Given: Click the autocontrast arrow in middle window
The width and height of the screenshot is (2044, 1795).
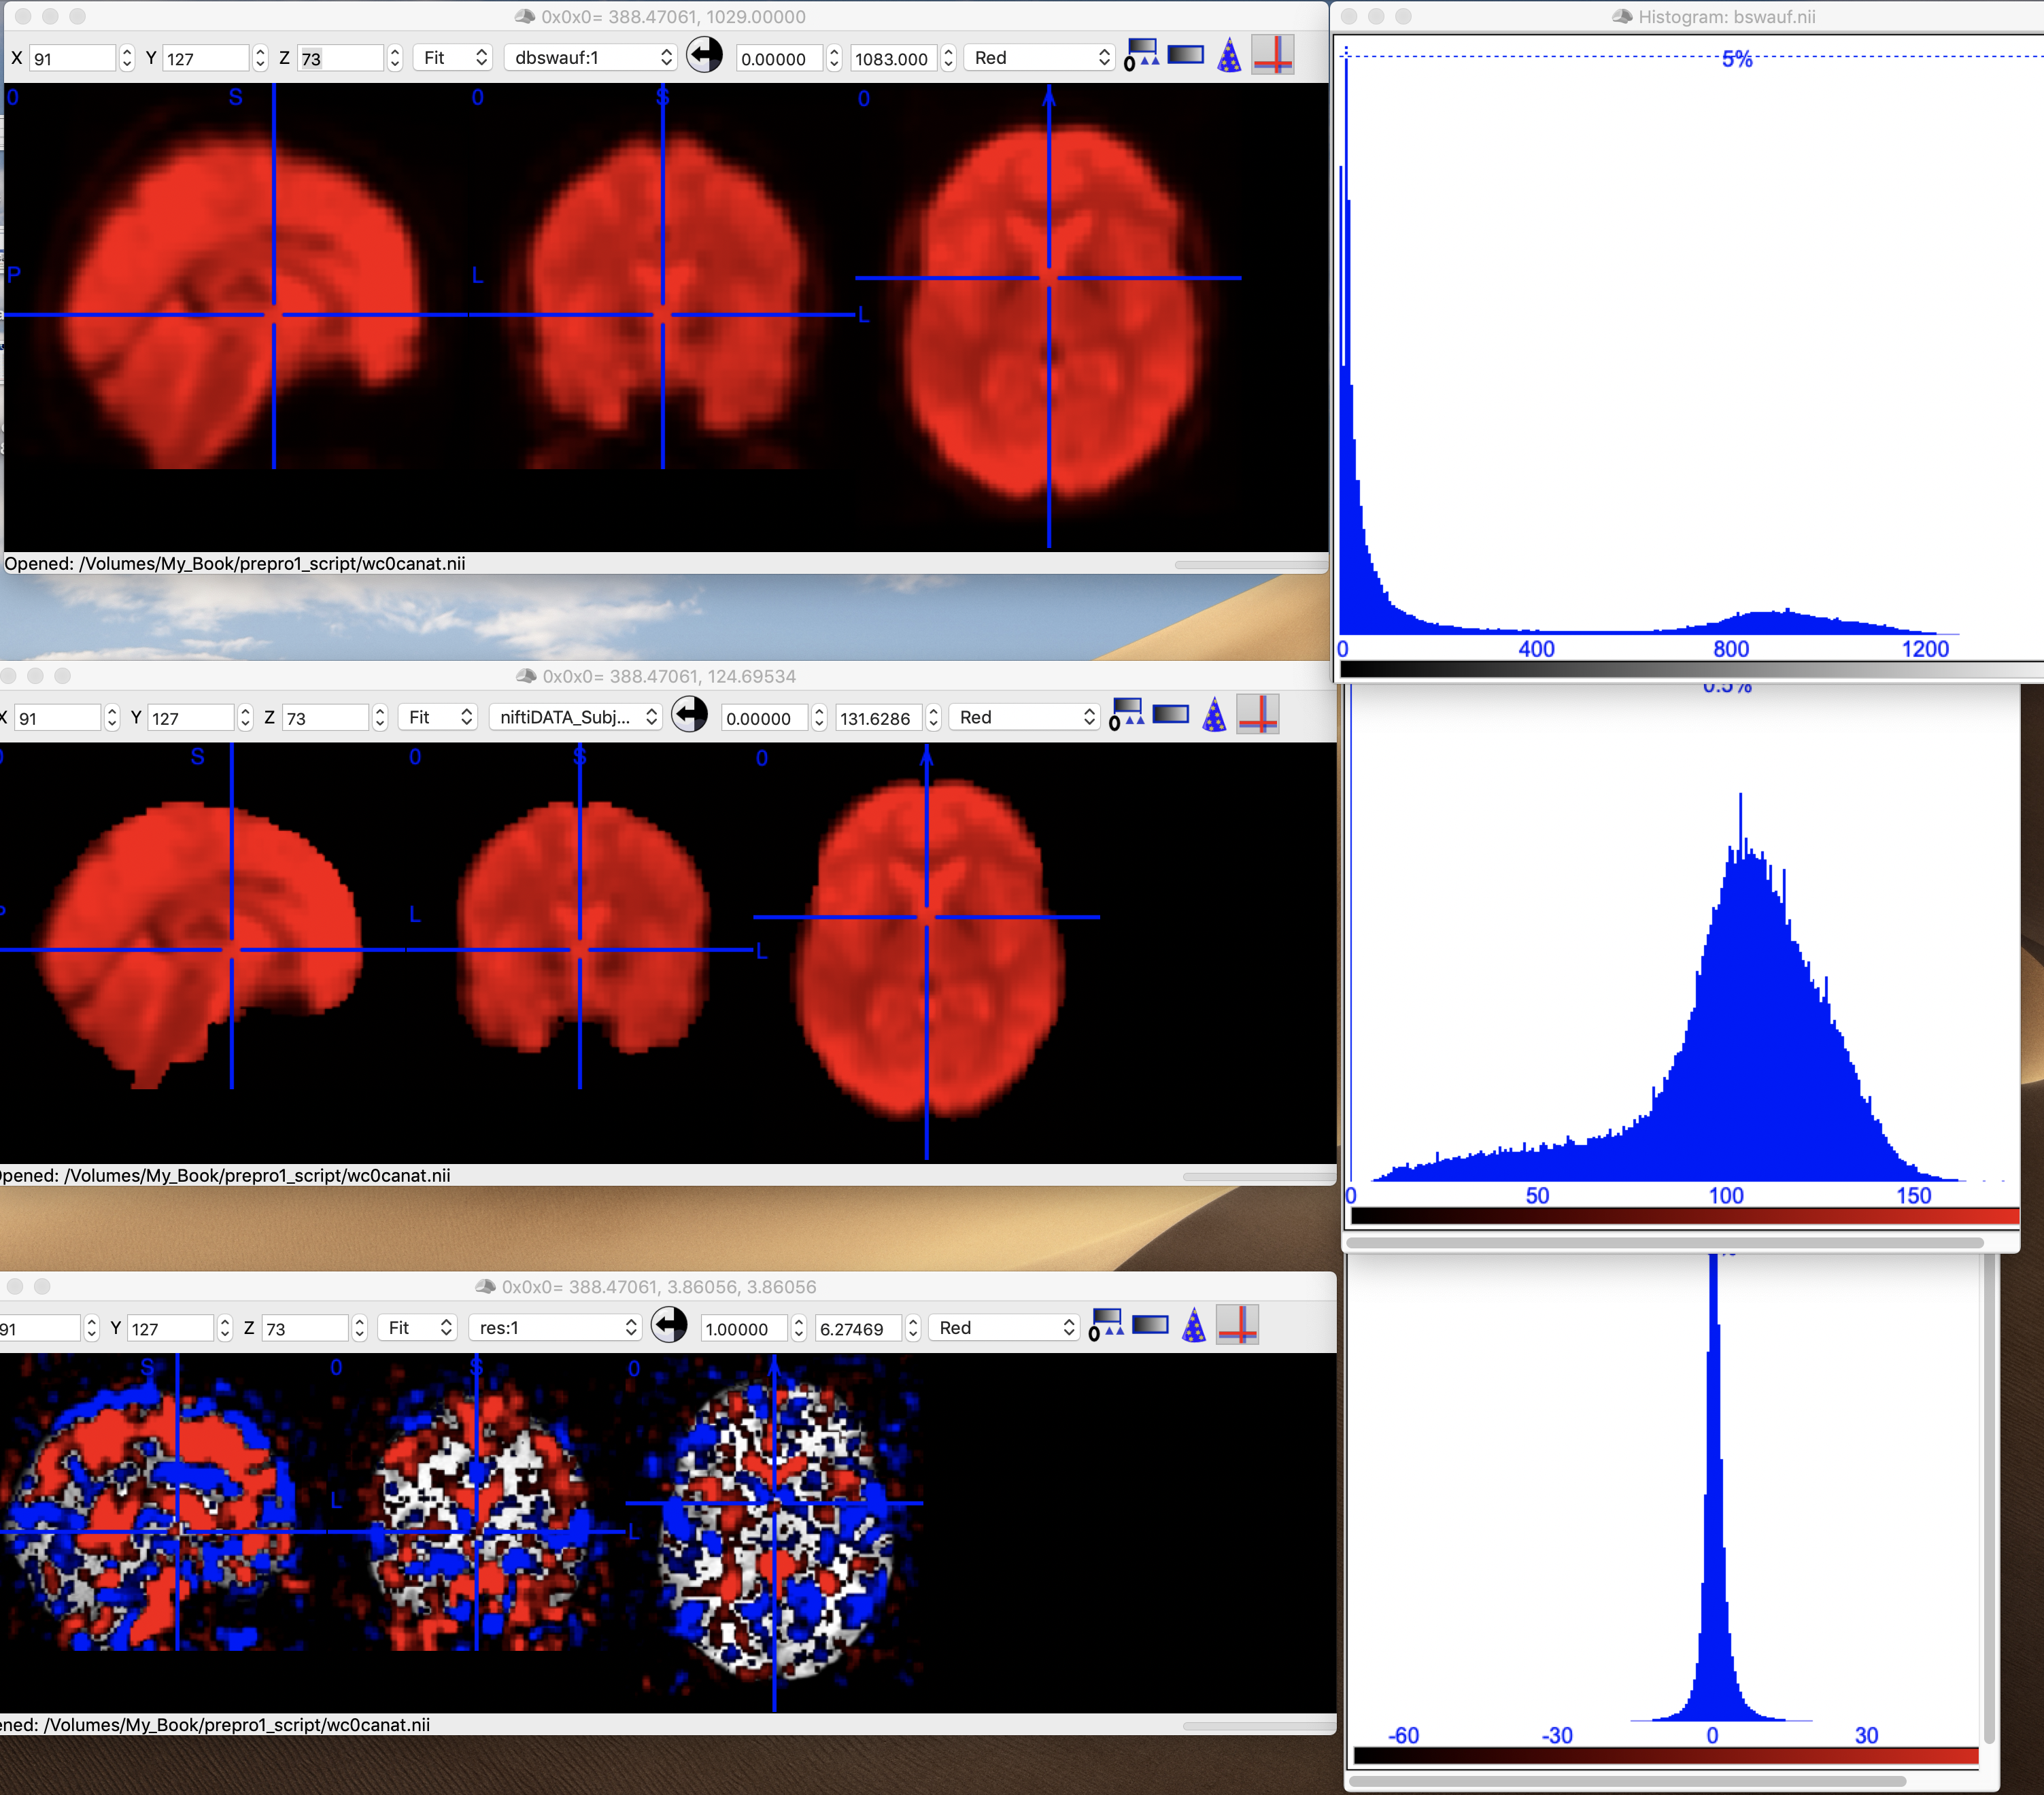Looking at the screenshot, I should click(689, 715).
